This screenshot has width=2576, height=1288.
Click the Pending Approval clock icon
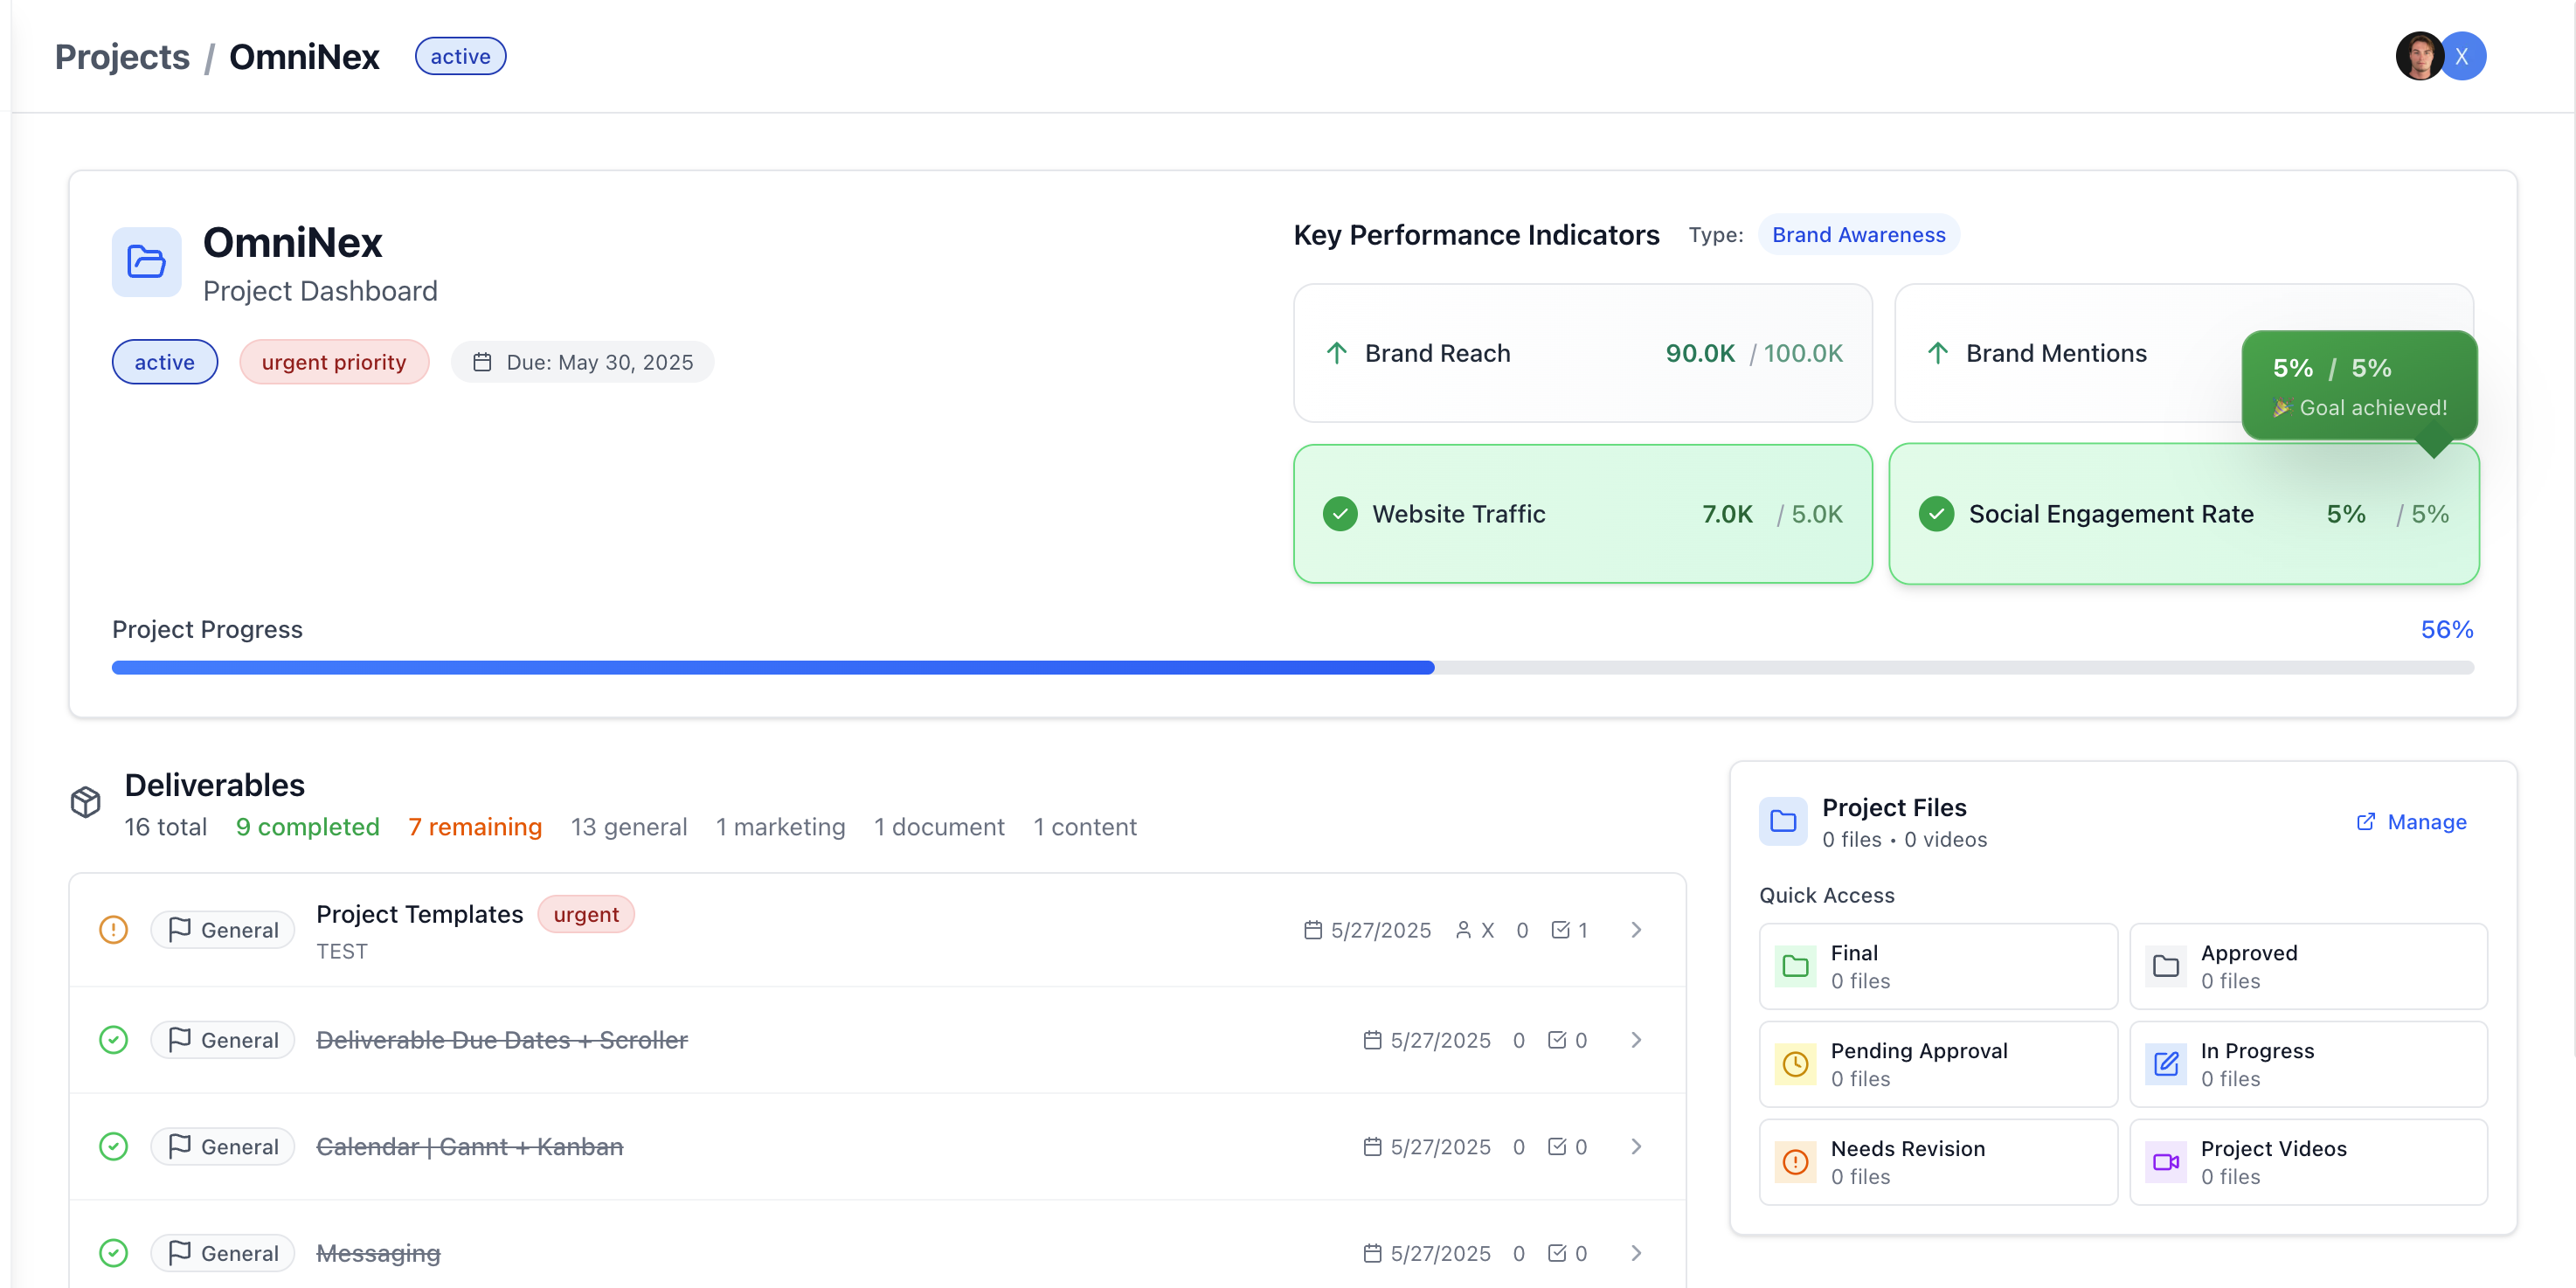click(x=1796, y=1064)
